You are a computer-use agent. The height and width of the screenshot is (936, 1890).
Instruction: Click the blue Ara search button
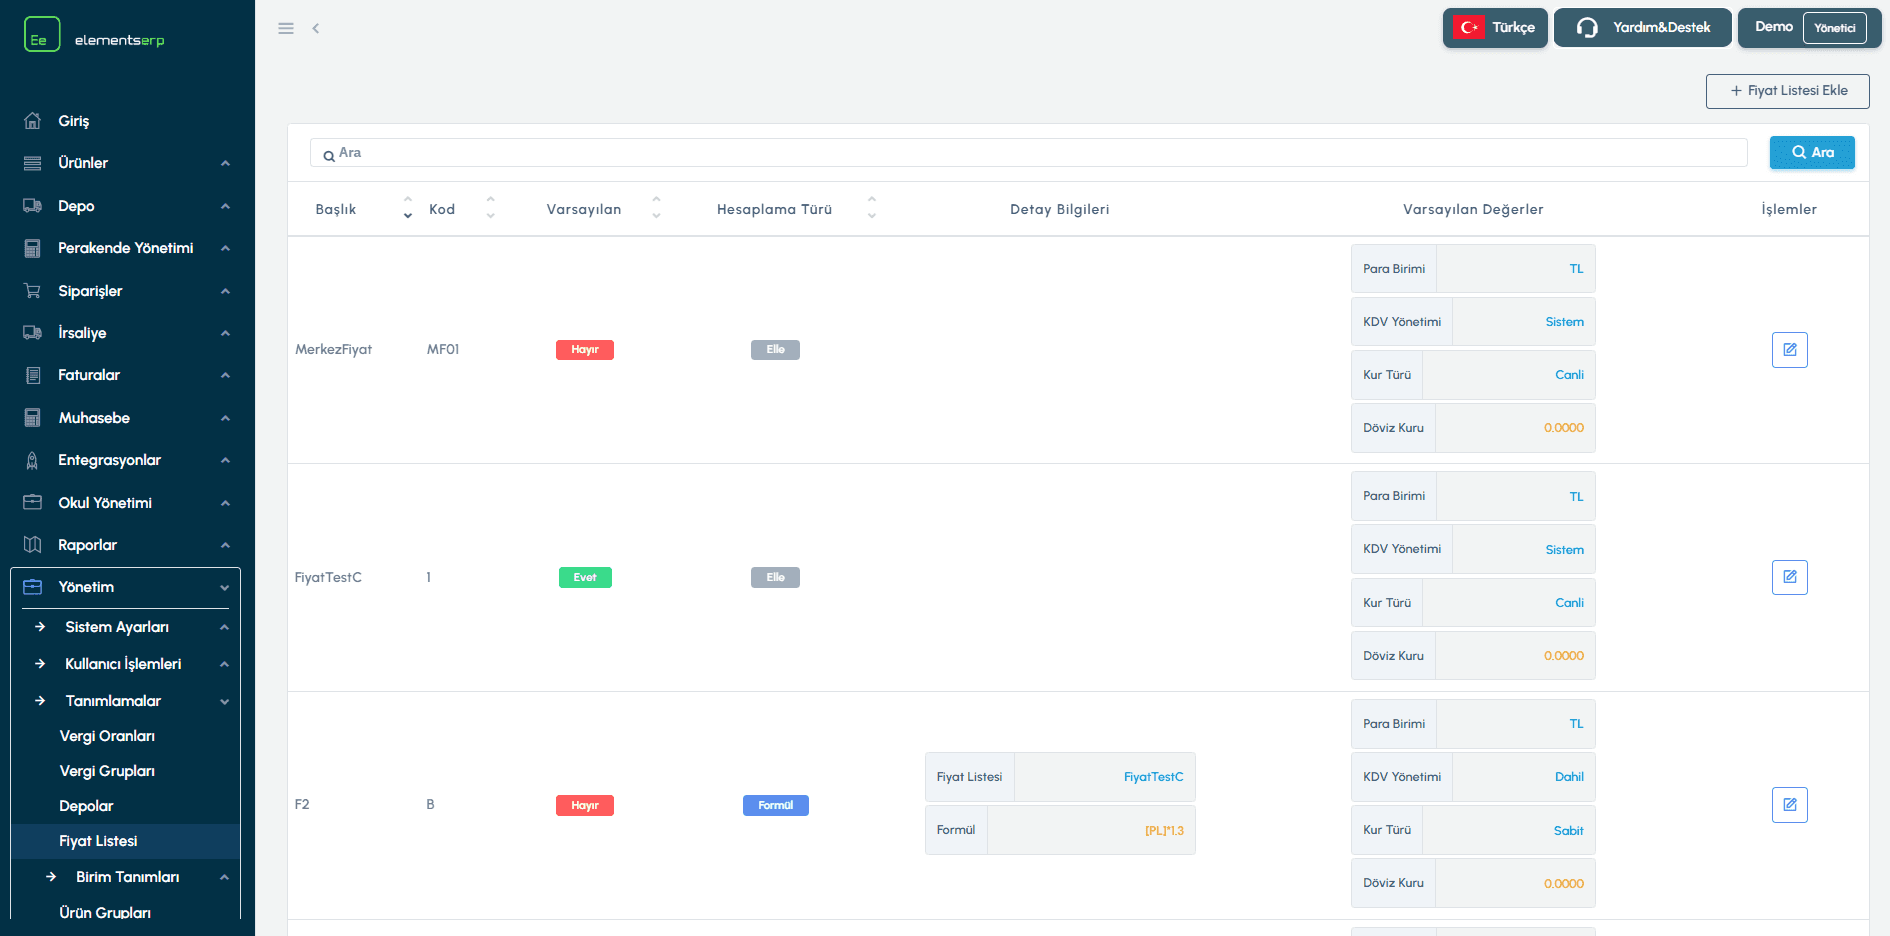[1812, 152]
